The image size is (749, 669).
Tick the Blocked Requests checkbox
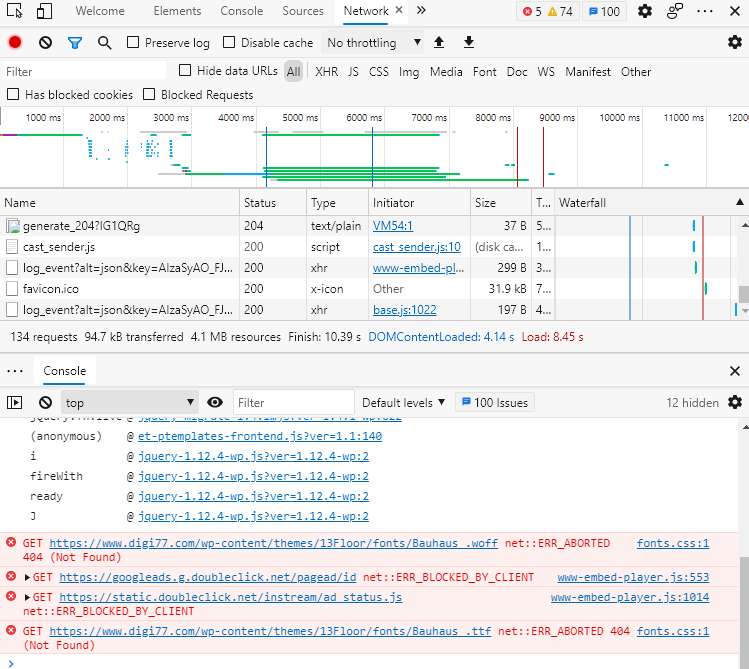(150, 95)
